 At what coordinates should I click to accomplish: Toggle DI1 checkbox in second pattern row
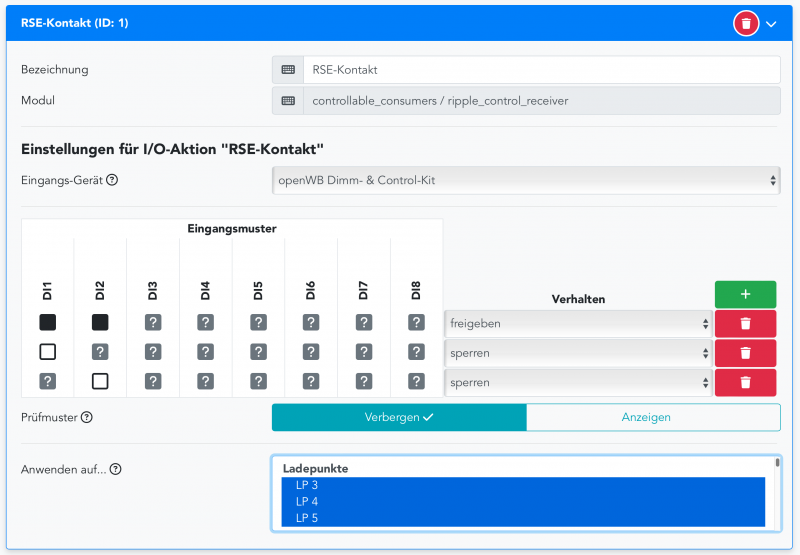[47, 352]
